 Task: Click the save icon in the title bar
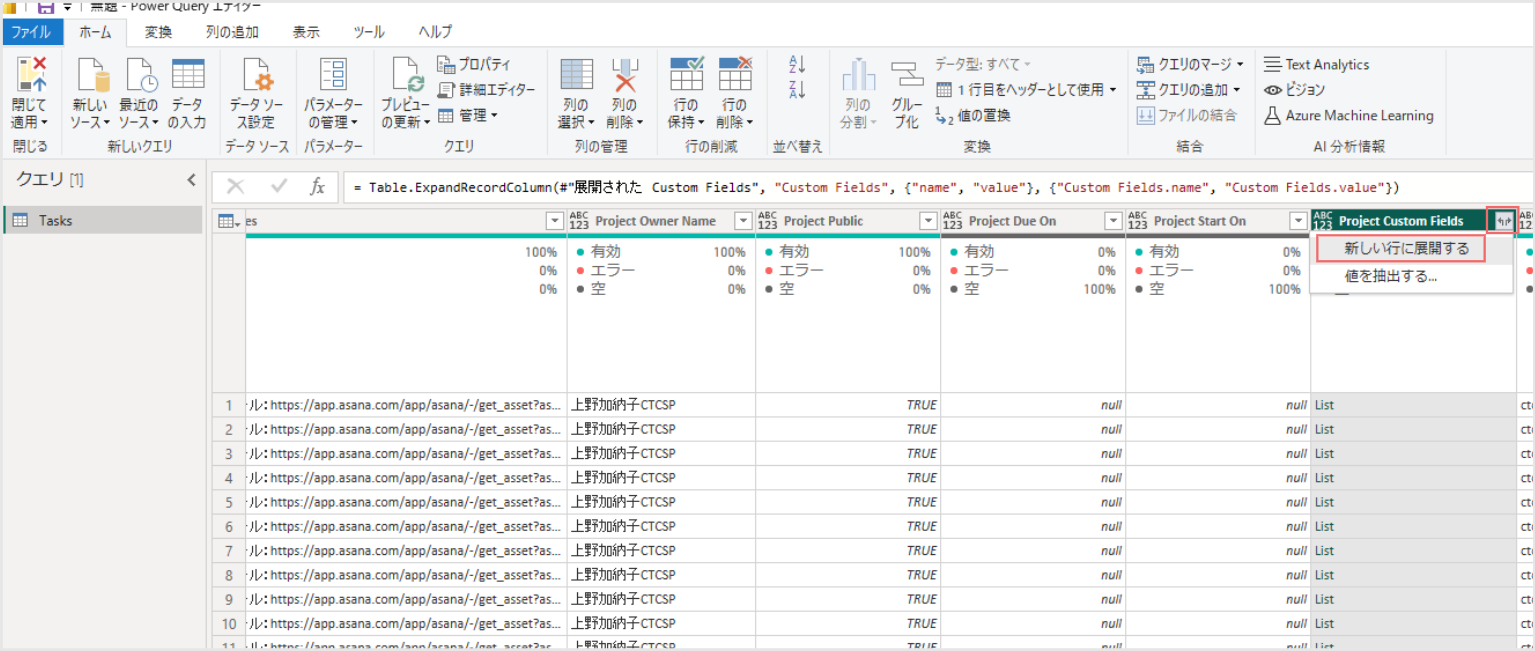pos(46,6)
